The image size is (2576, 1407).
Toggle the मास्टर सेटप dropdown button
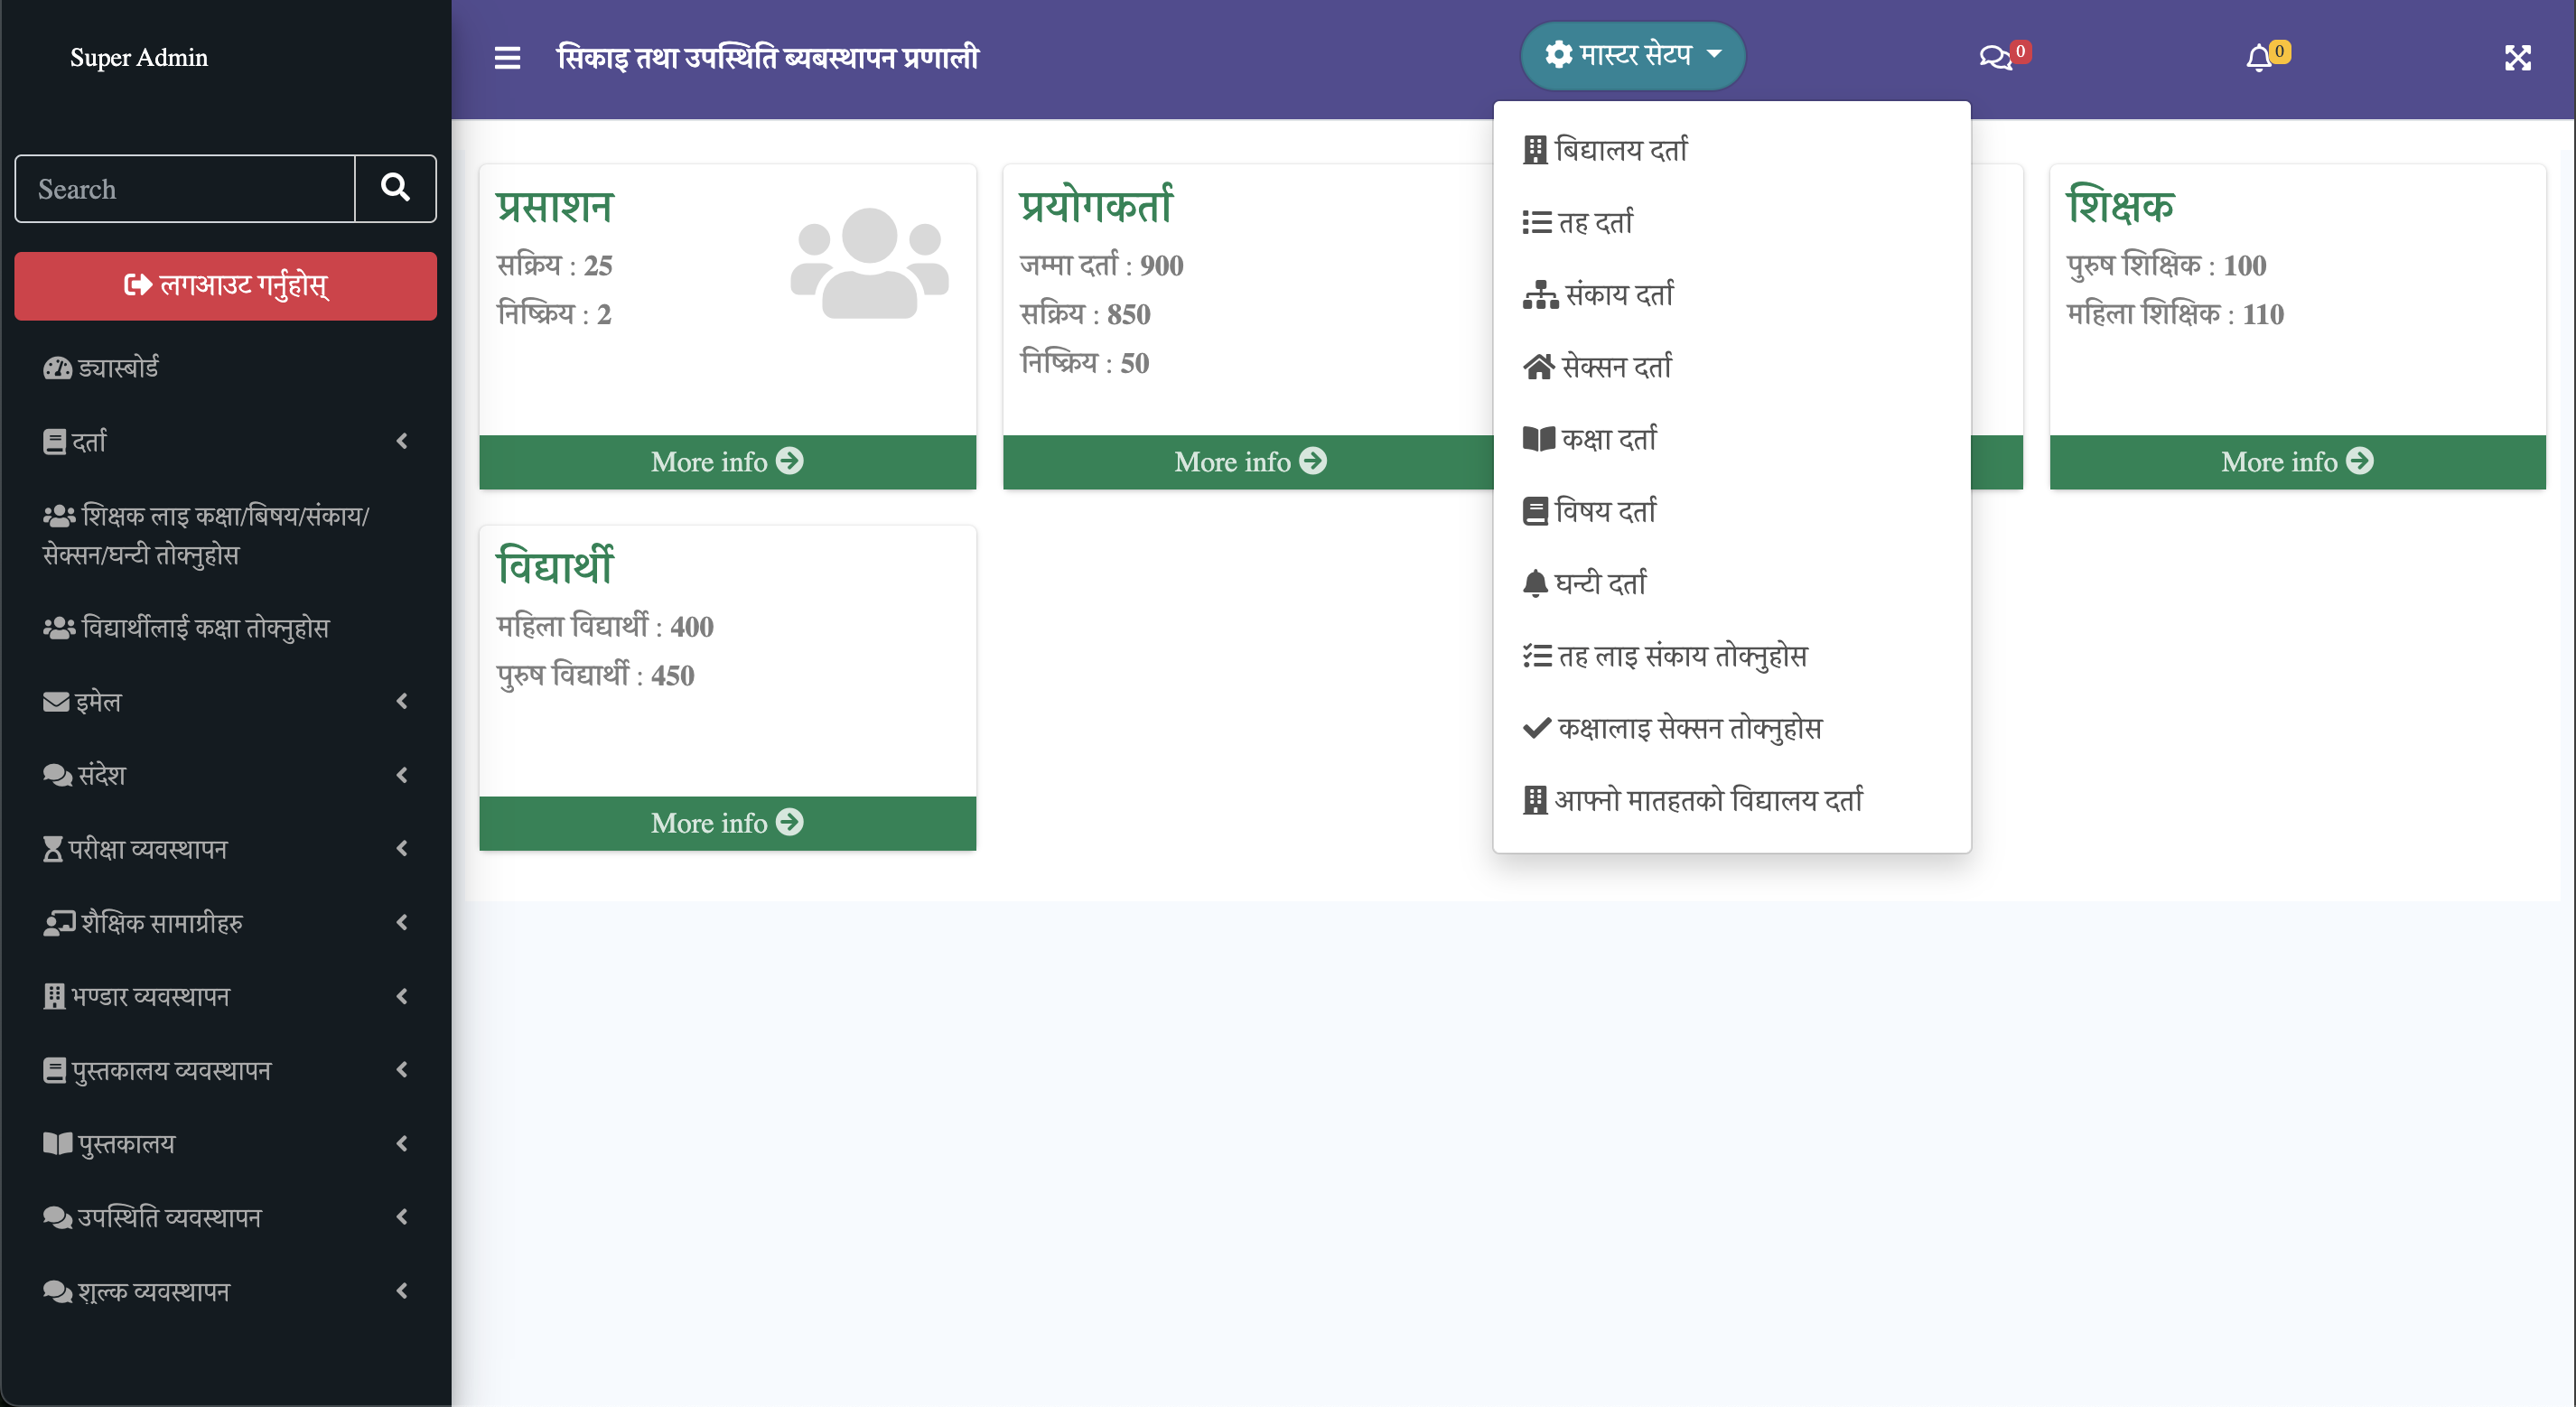click(1633, 56)
